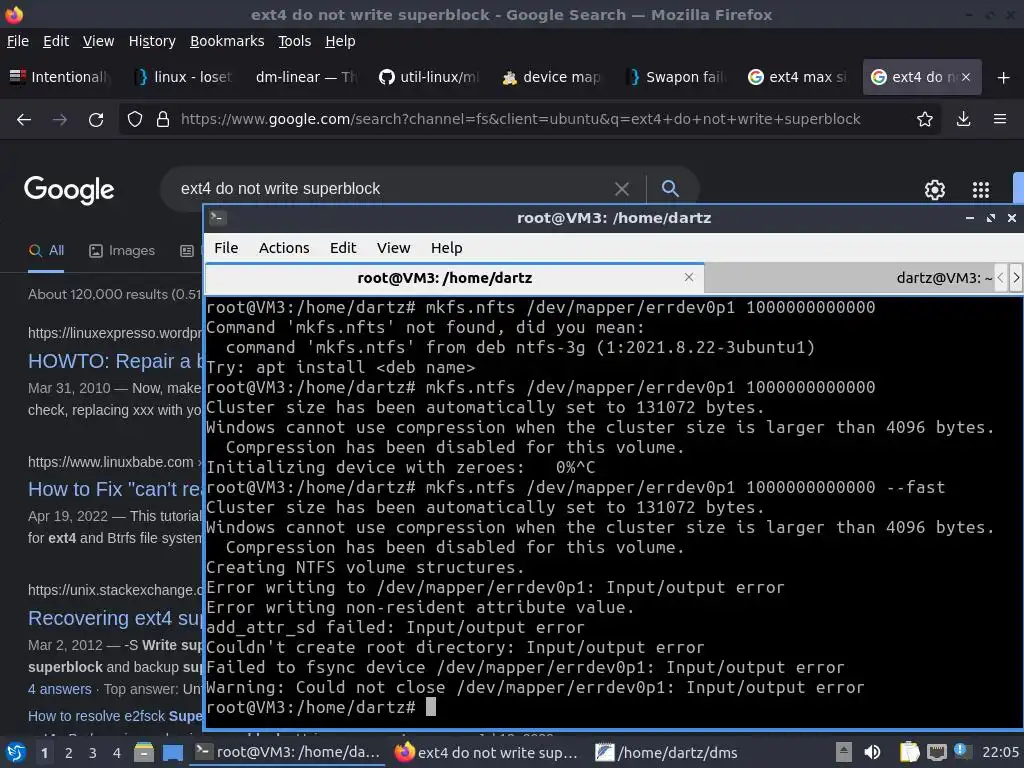Open Google quick settings gear
The height and width of the screenshot is (768, 1024).
pyautogui.click(x=935, y=189)
